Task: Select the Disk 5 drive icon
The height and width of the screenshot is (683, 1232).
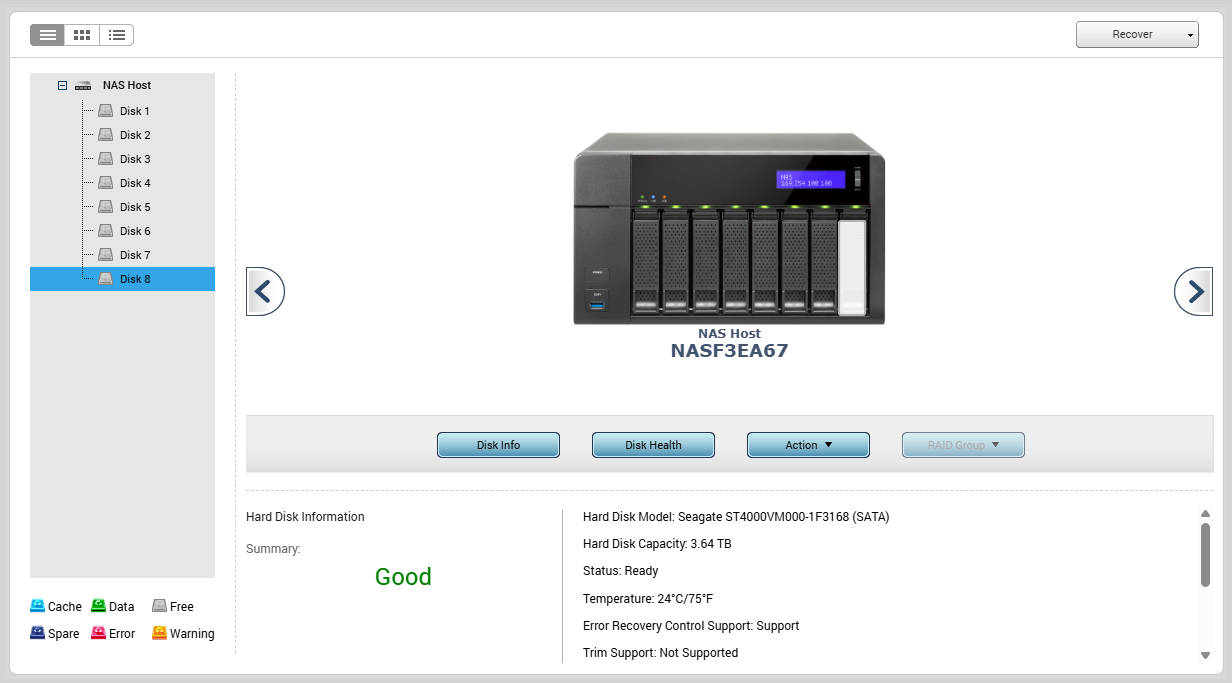Action: tap(105, 207)
